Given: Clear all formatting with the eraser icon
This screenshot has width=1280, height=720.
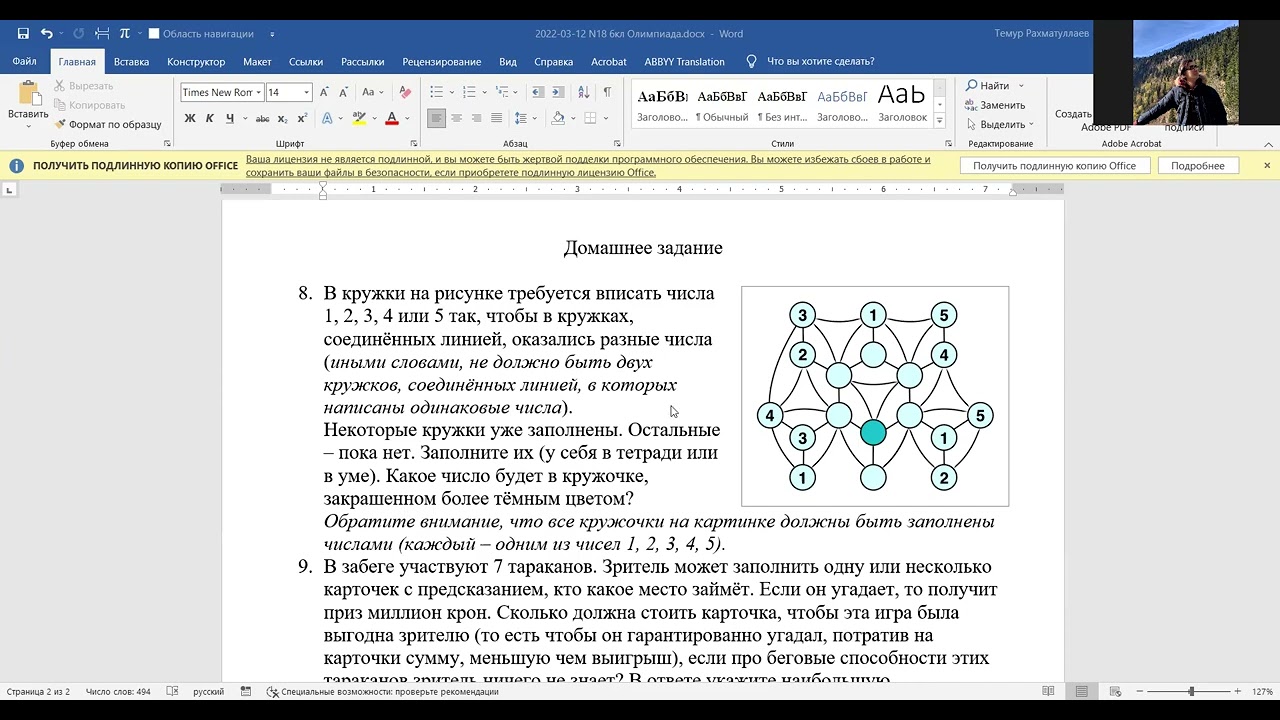Looking at the screenshot, I should 405,92.
